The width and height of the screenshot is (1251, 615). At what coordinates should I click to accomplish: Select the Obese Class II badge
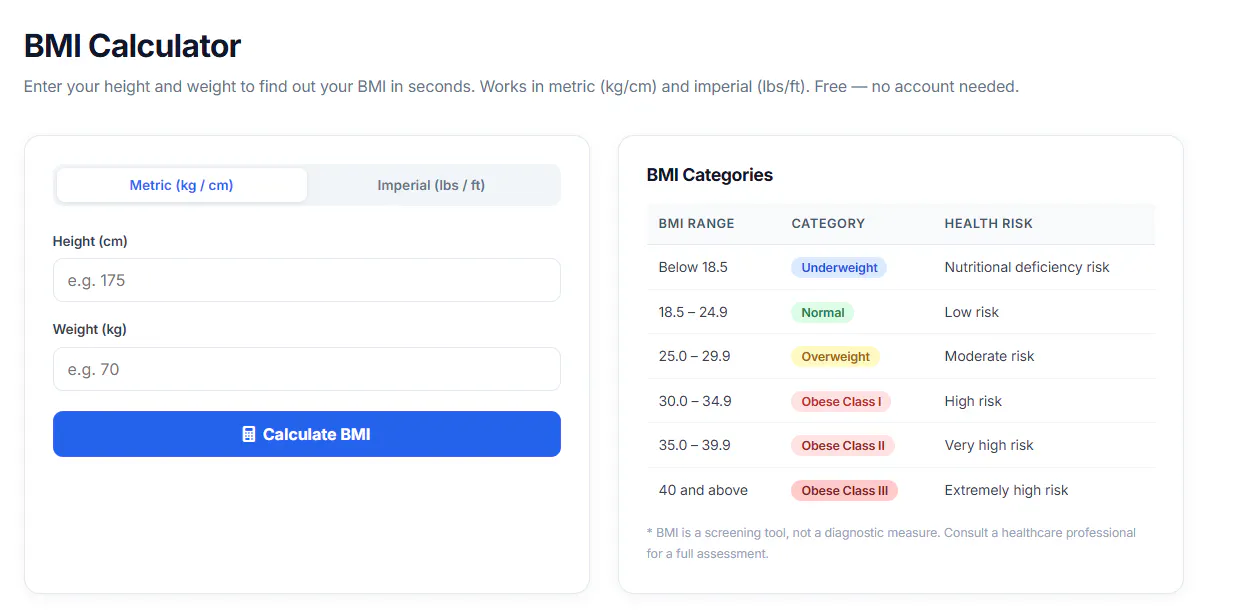[x=843, y=445]
